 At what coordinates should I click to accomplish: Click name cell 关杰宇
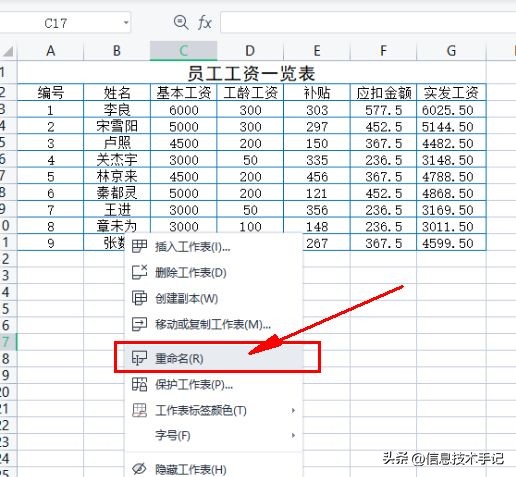click(117, 159)
